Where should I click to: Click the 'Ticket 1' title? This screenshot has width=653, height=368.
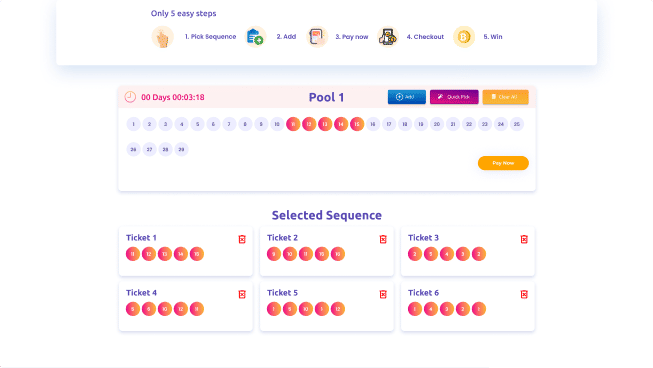(x=141, y=238)
